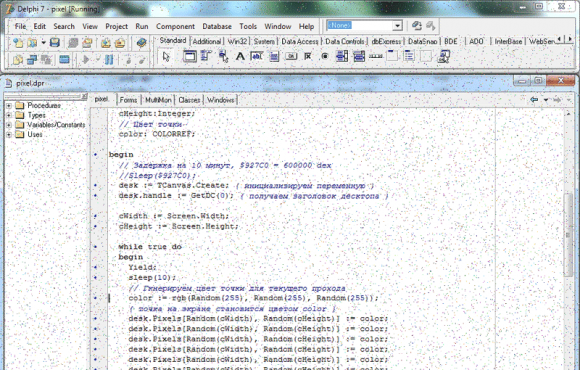
Task: Pick the Edit component in palette
Action: point(257,57)
